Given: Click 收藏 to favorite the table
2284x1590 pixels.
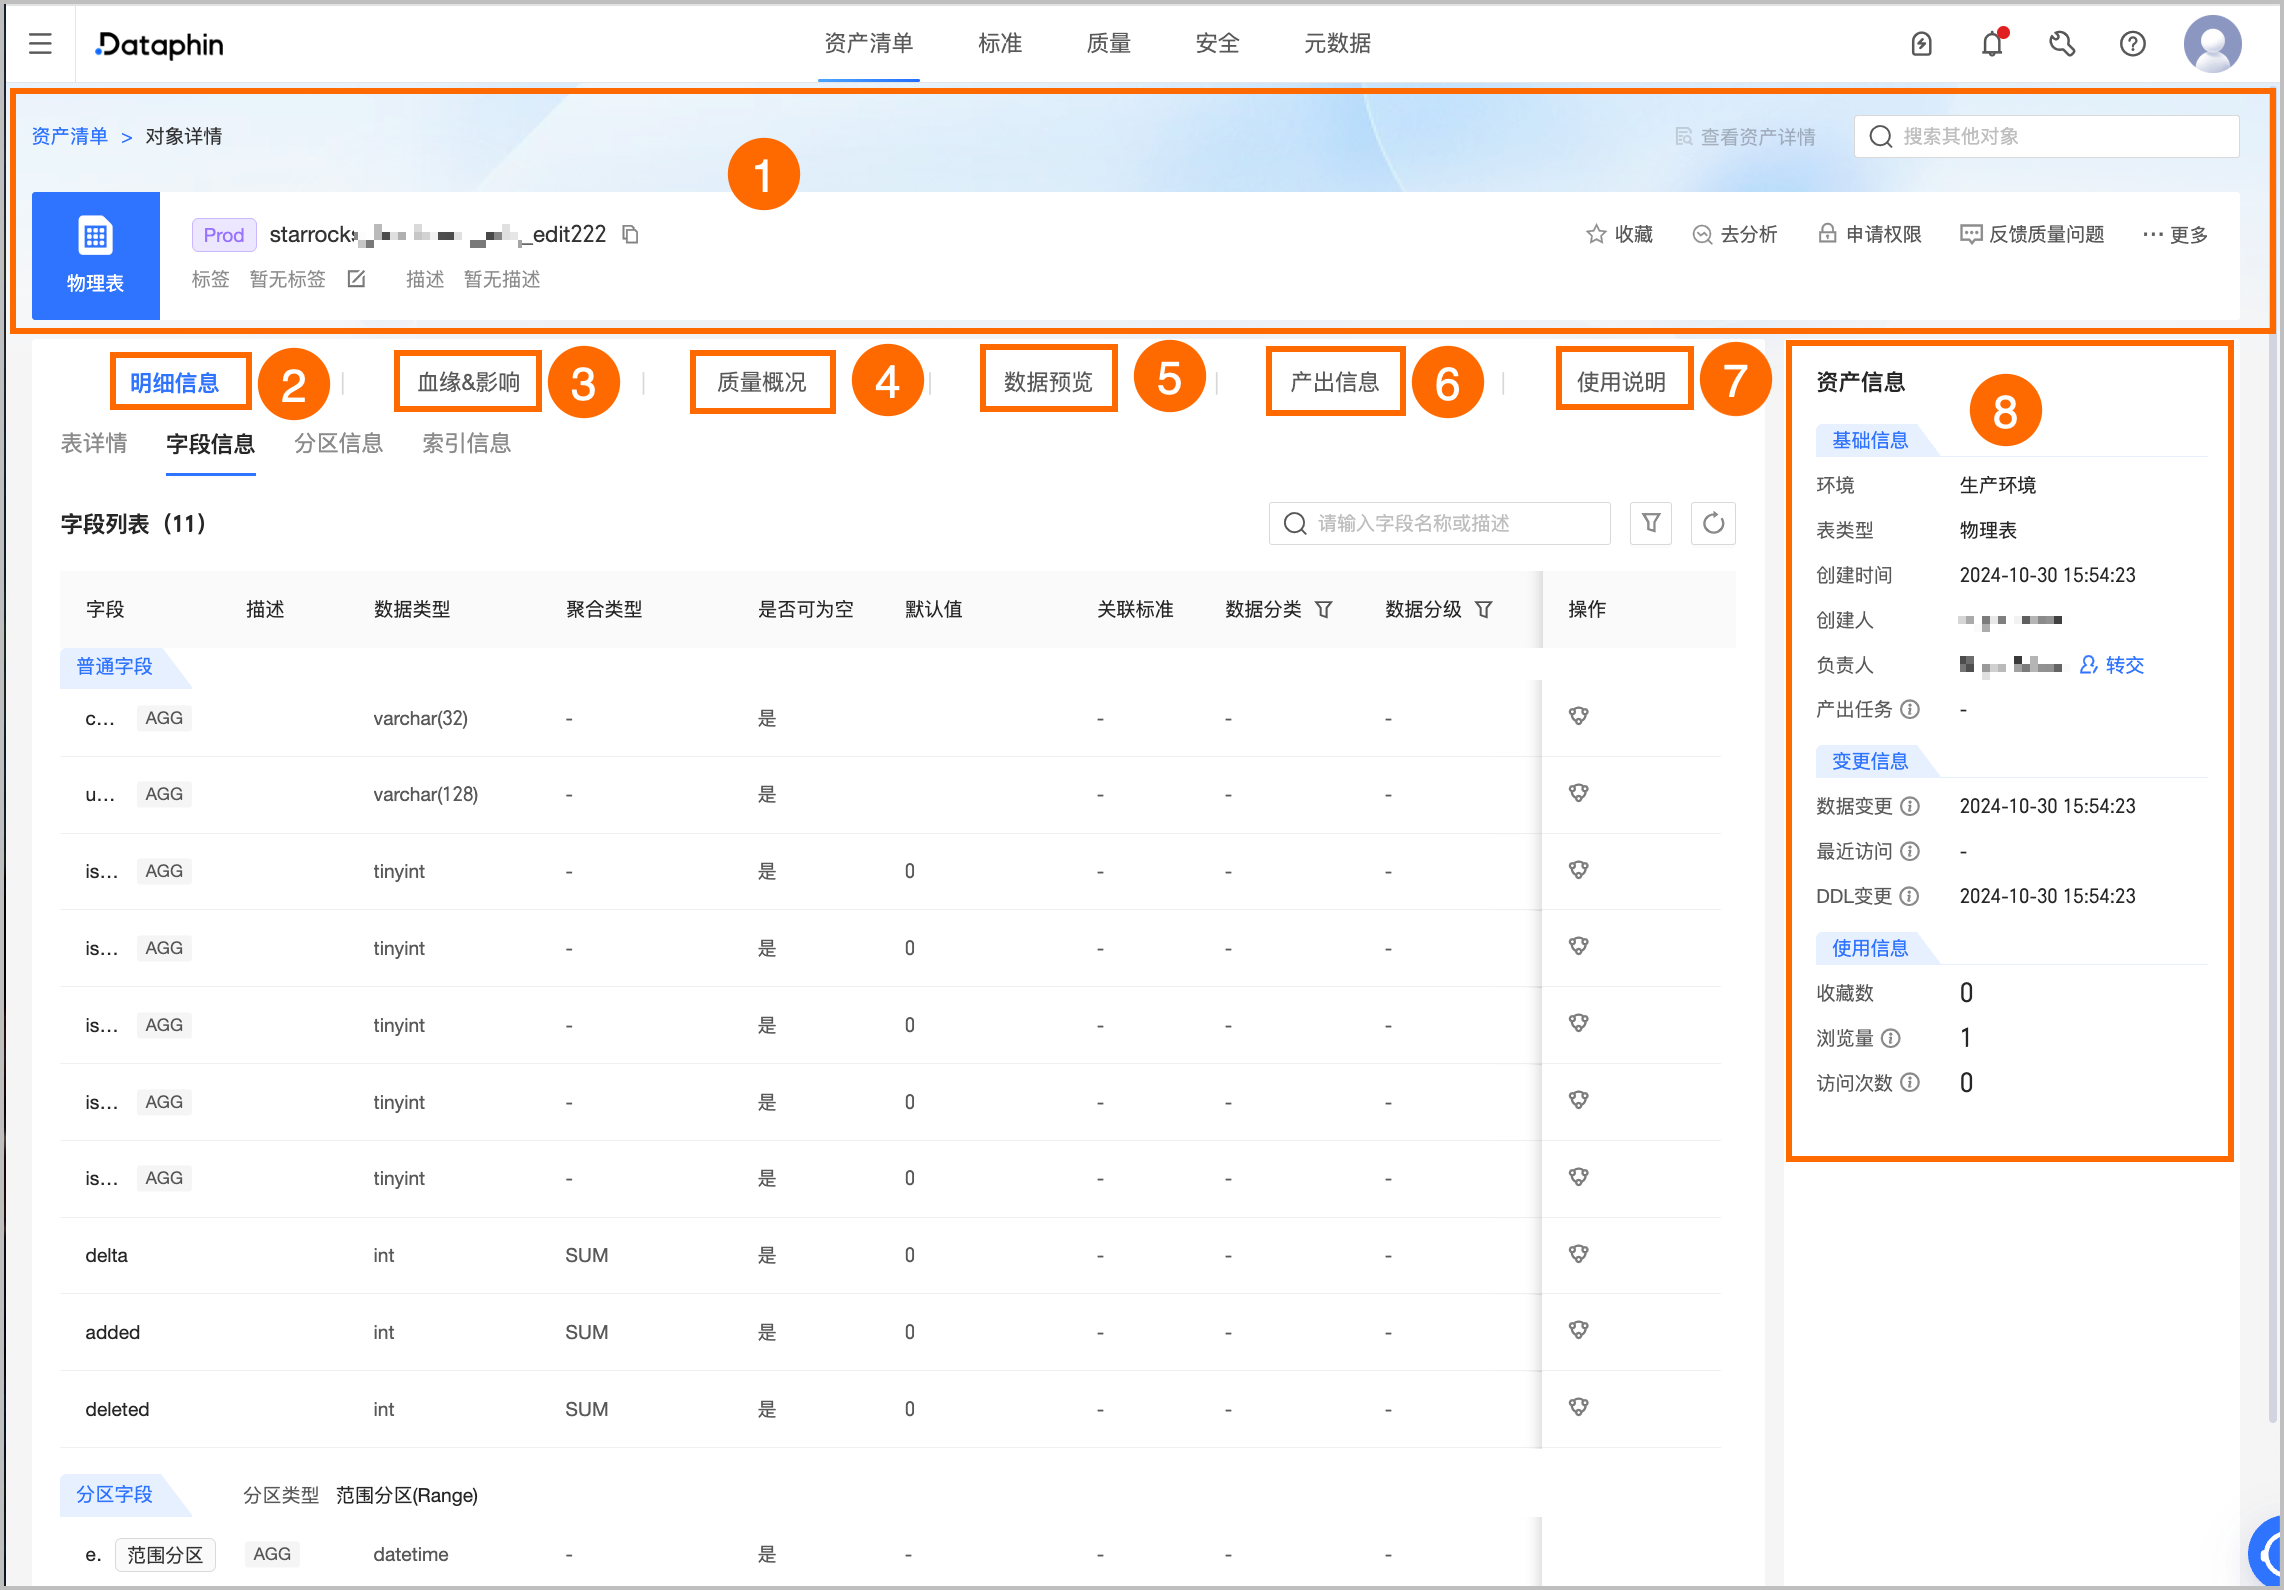Looking at the screenshot, I should 1619,234.
